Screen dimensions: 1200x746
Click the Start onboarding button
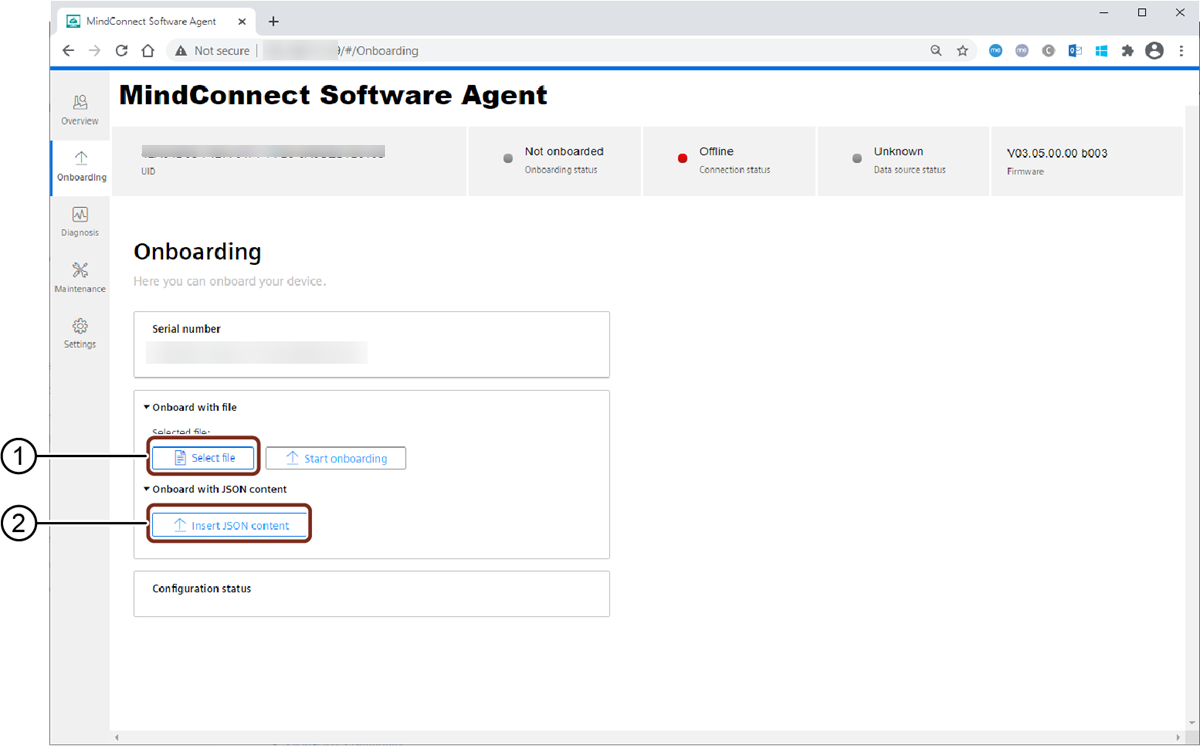336,458
